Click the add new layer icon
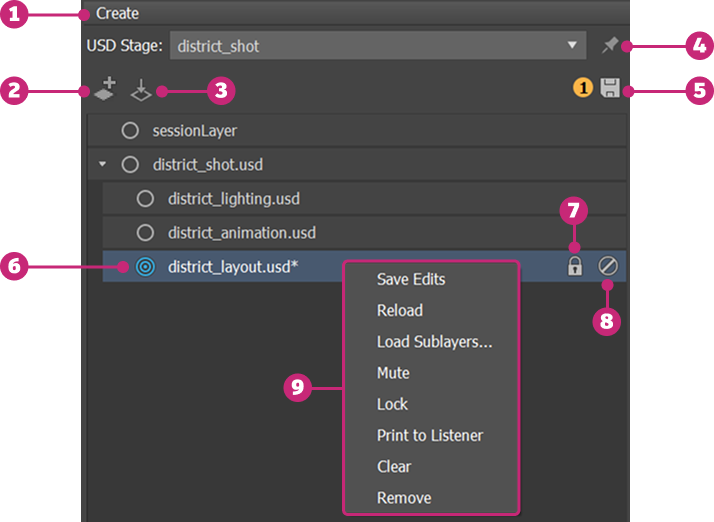 [105, 91]
